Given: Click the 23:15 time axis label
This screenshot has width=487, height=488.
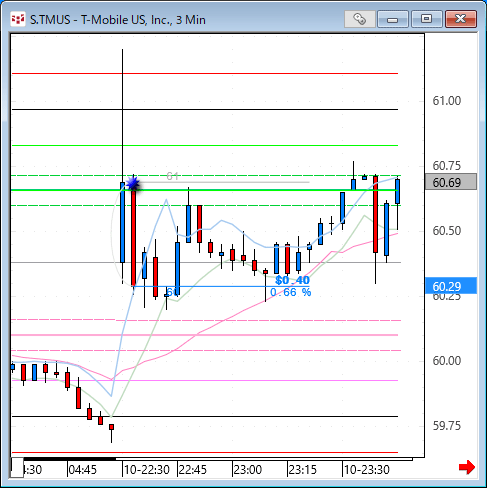Looking at the screenshot, I should 303,470.
